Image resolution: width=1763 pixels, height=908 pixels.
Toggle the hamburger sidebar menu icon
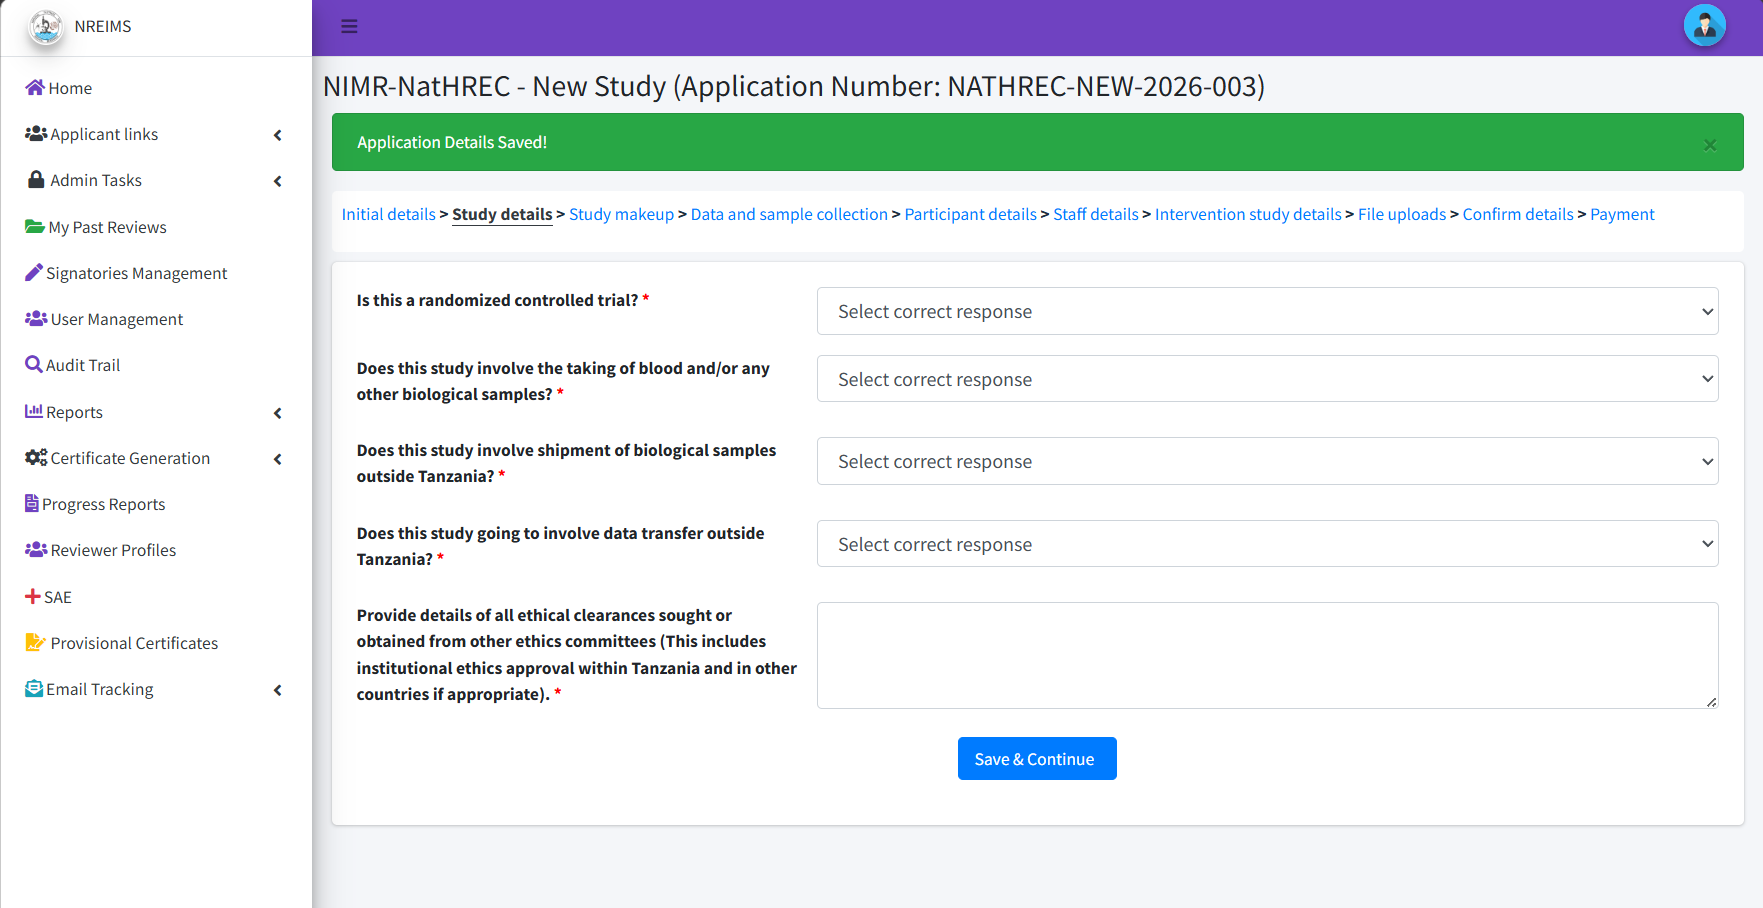click(349, 26)
